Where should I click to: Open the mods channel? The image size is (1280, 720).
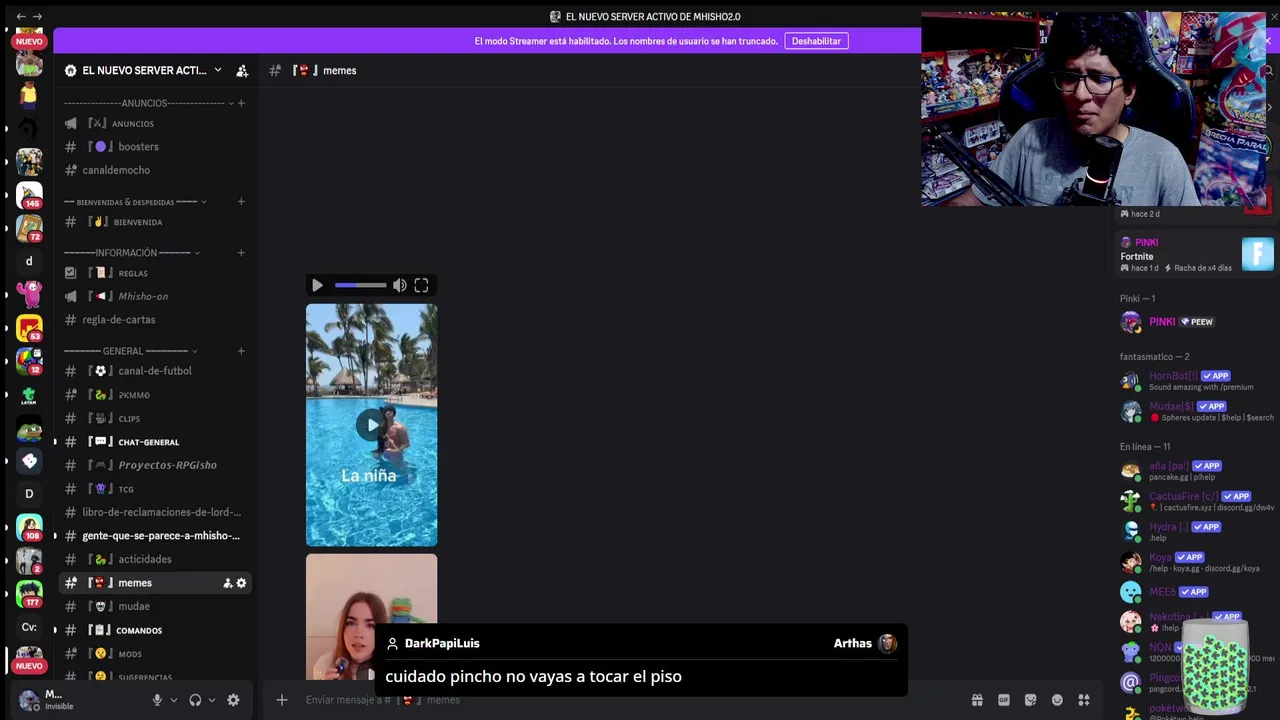(x=154, y=654)
